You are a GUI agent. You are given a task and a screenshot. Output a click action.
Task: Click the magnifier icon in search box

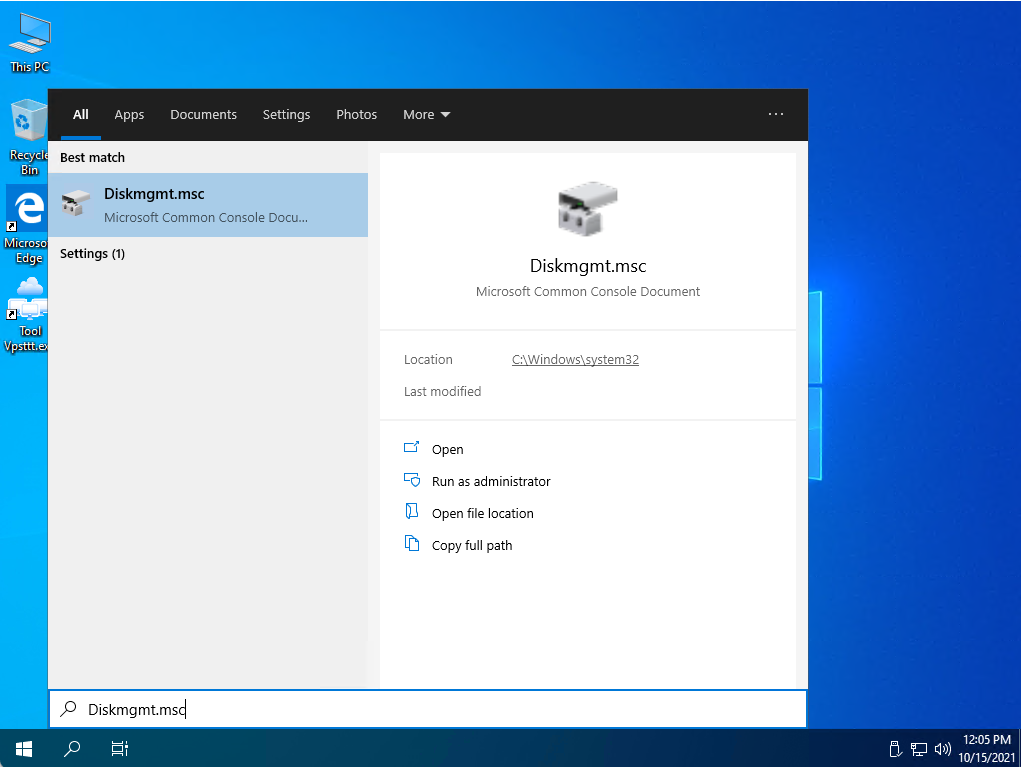68,708
